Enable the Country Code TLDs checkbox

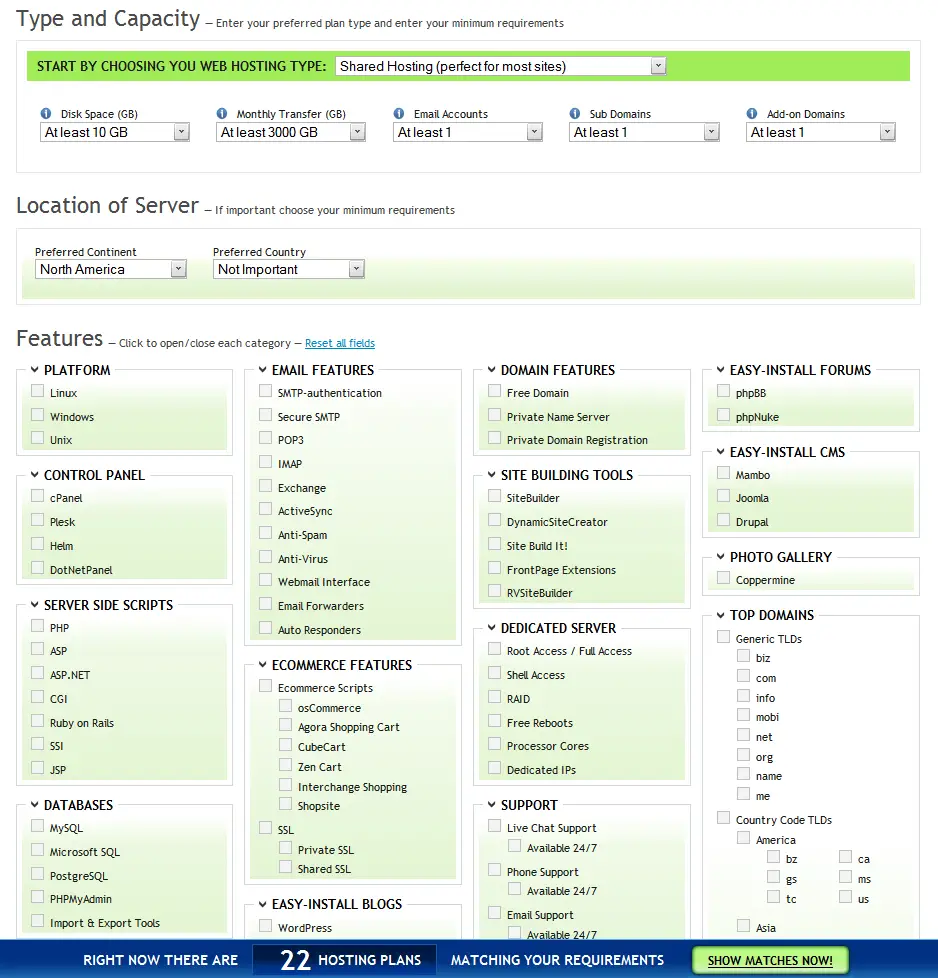click(x=723, y=818)
